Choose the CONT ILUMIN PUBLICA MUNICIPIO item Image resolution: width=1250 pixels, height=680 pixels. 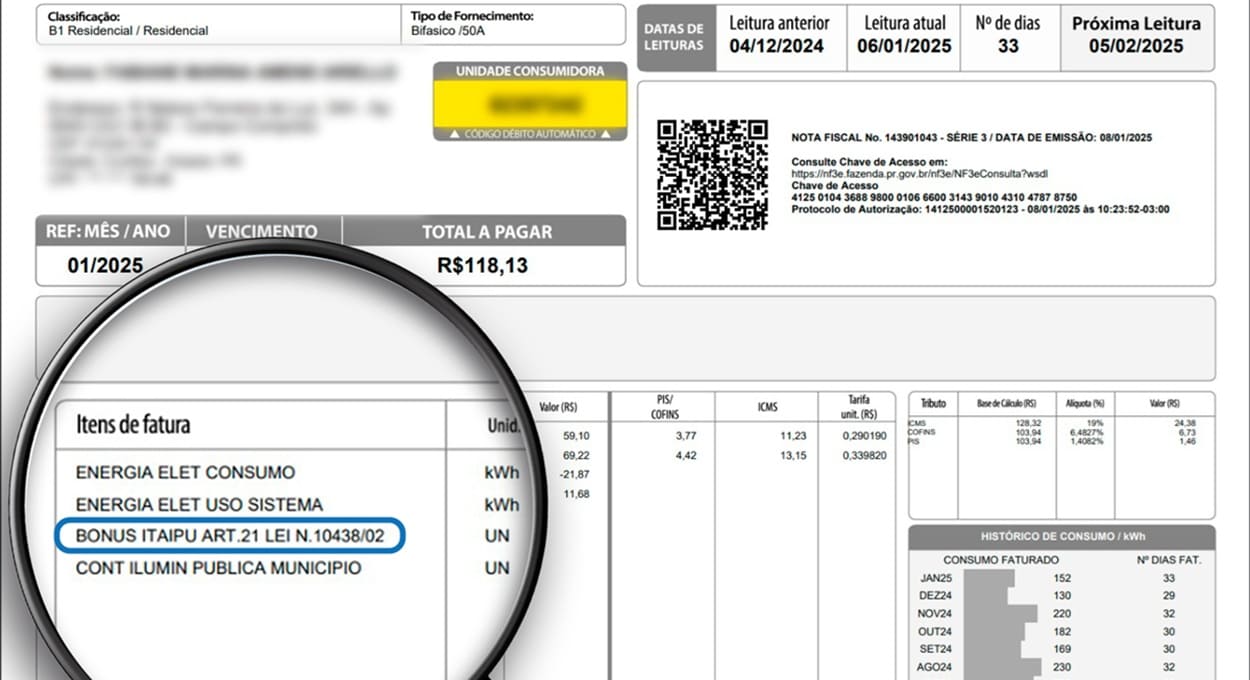point(218,568)
